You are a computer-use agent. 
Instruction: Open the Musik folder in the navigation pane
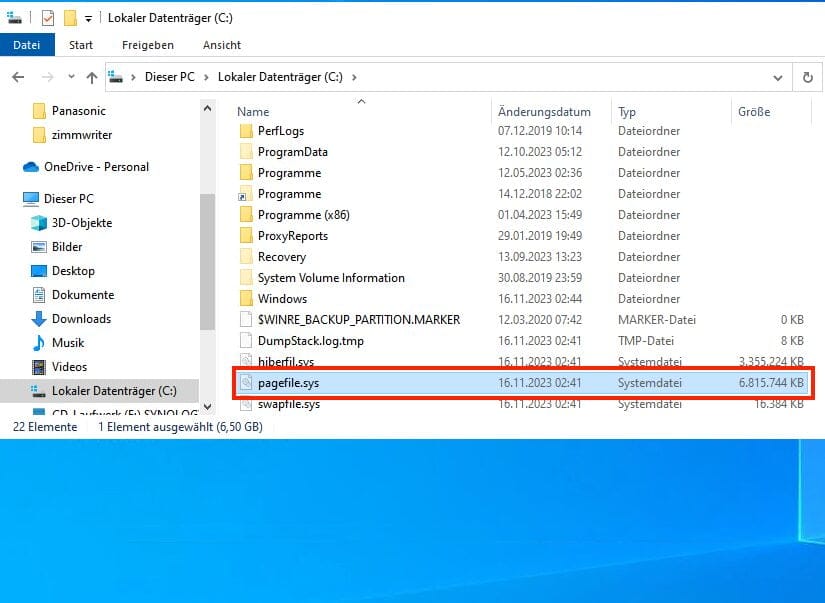click(68, 343)
